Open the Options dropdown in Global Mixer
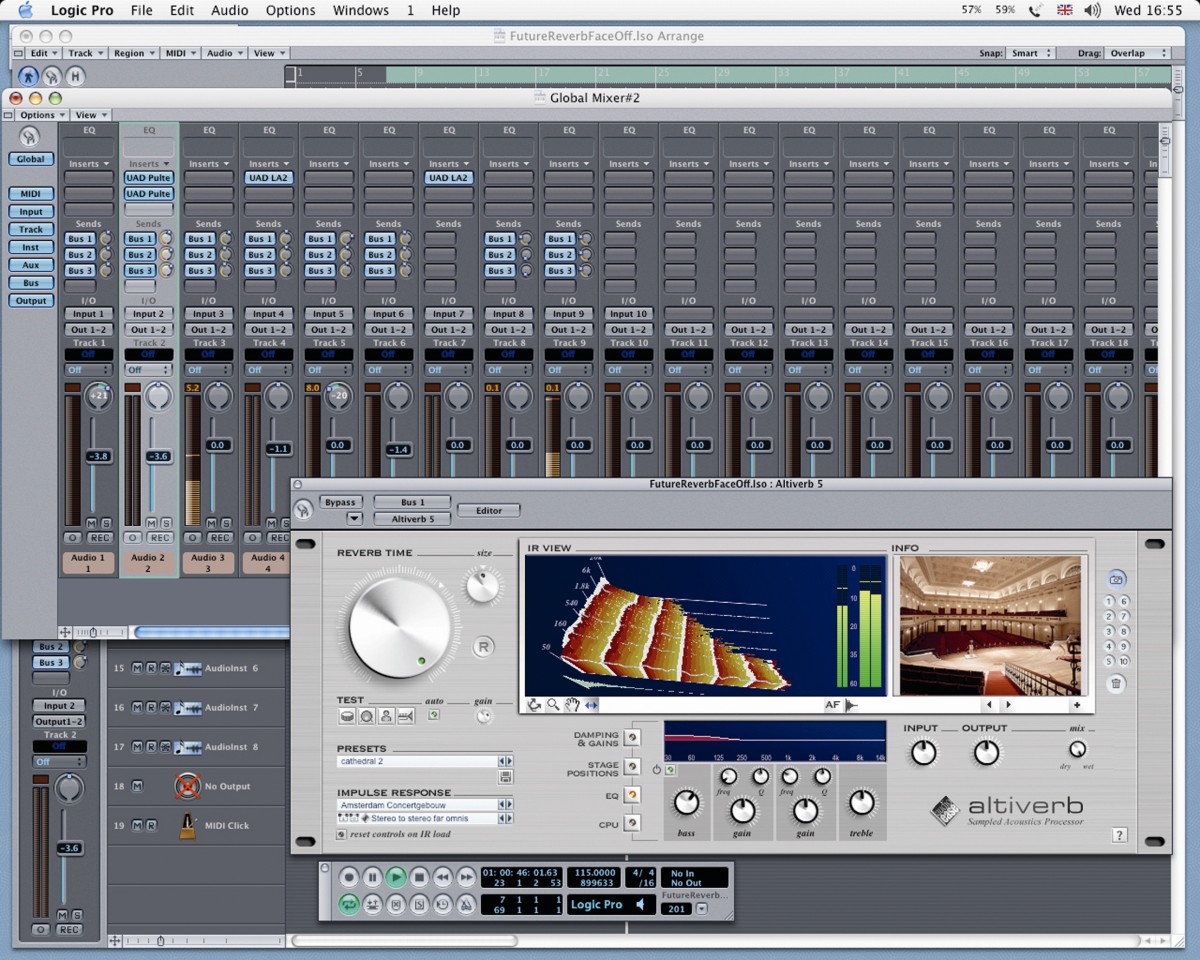The image size is (1200, 960). point(41,115)
